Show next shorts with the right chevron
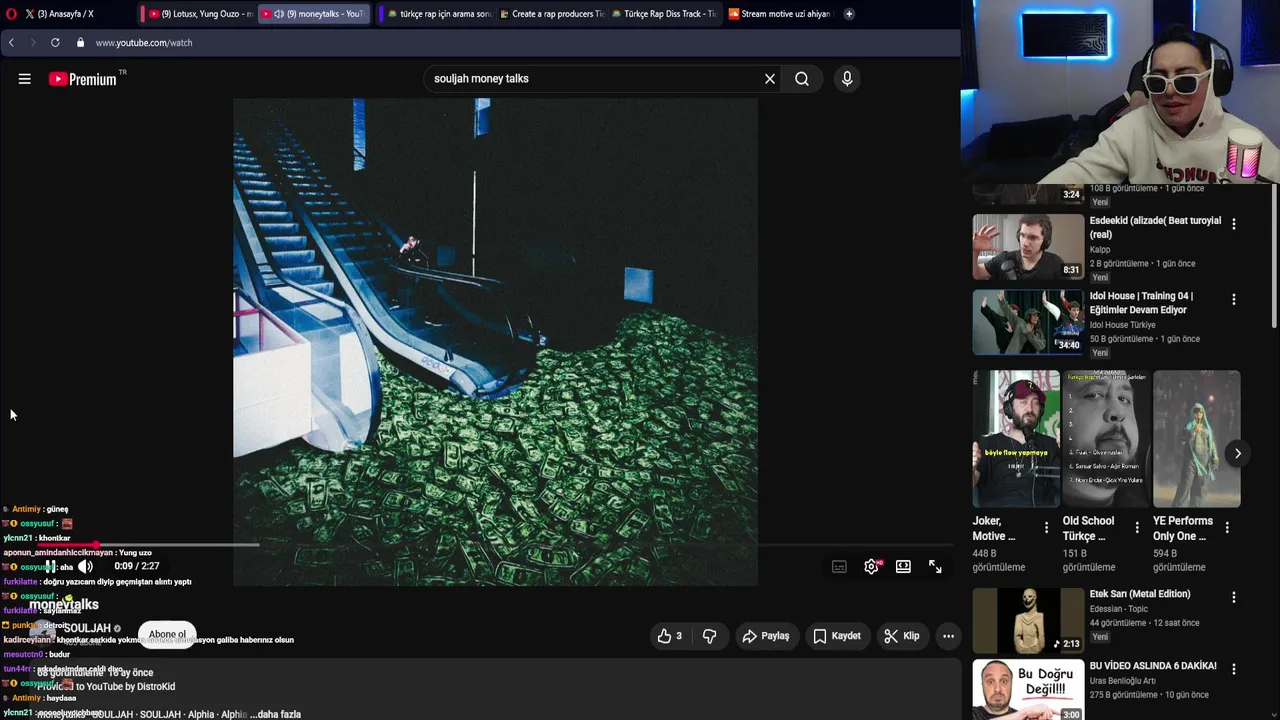 [1237, 453]
